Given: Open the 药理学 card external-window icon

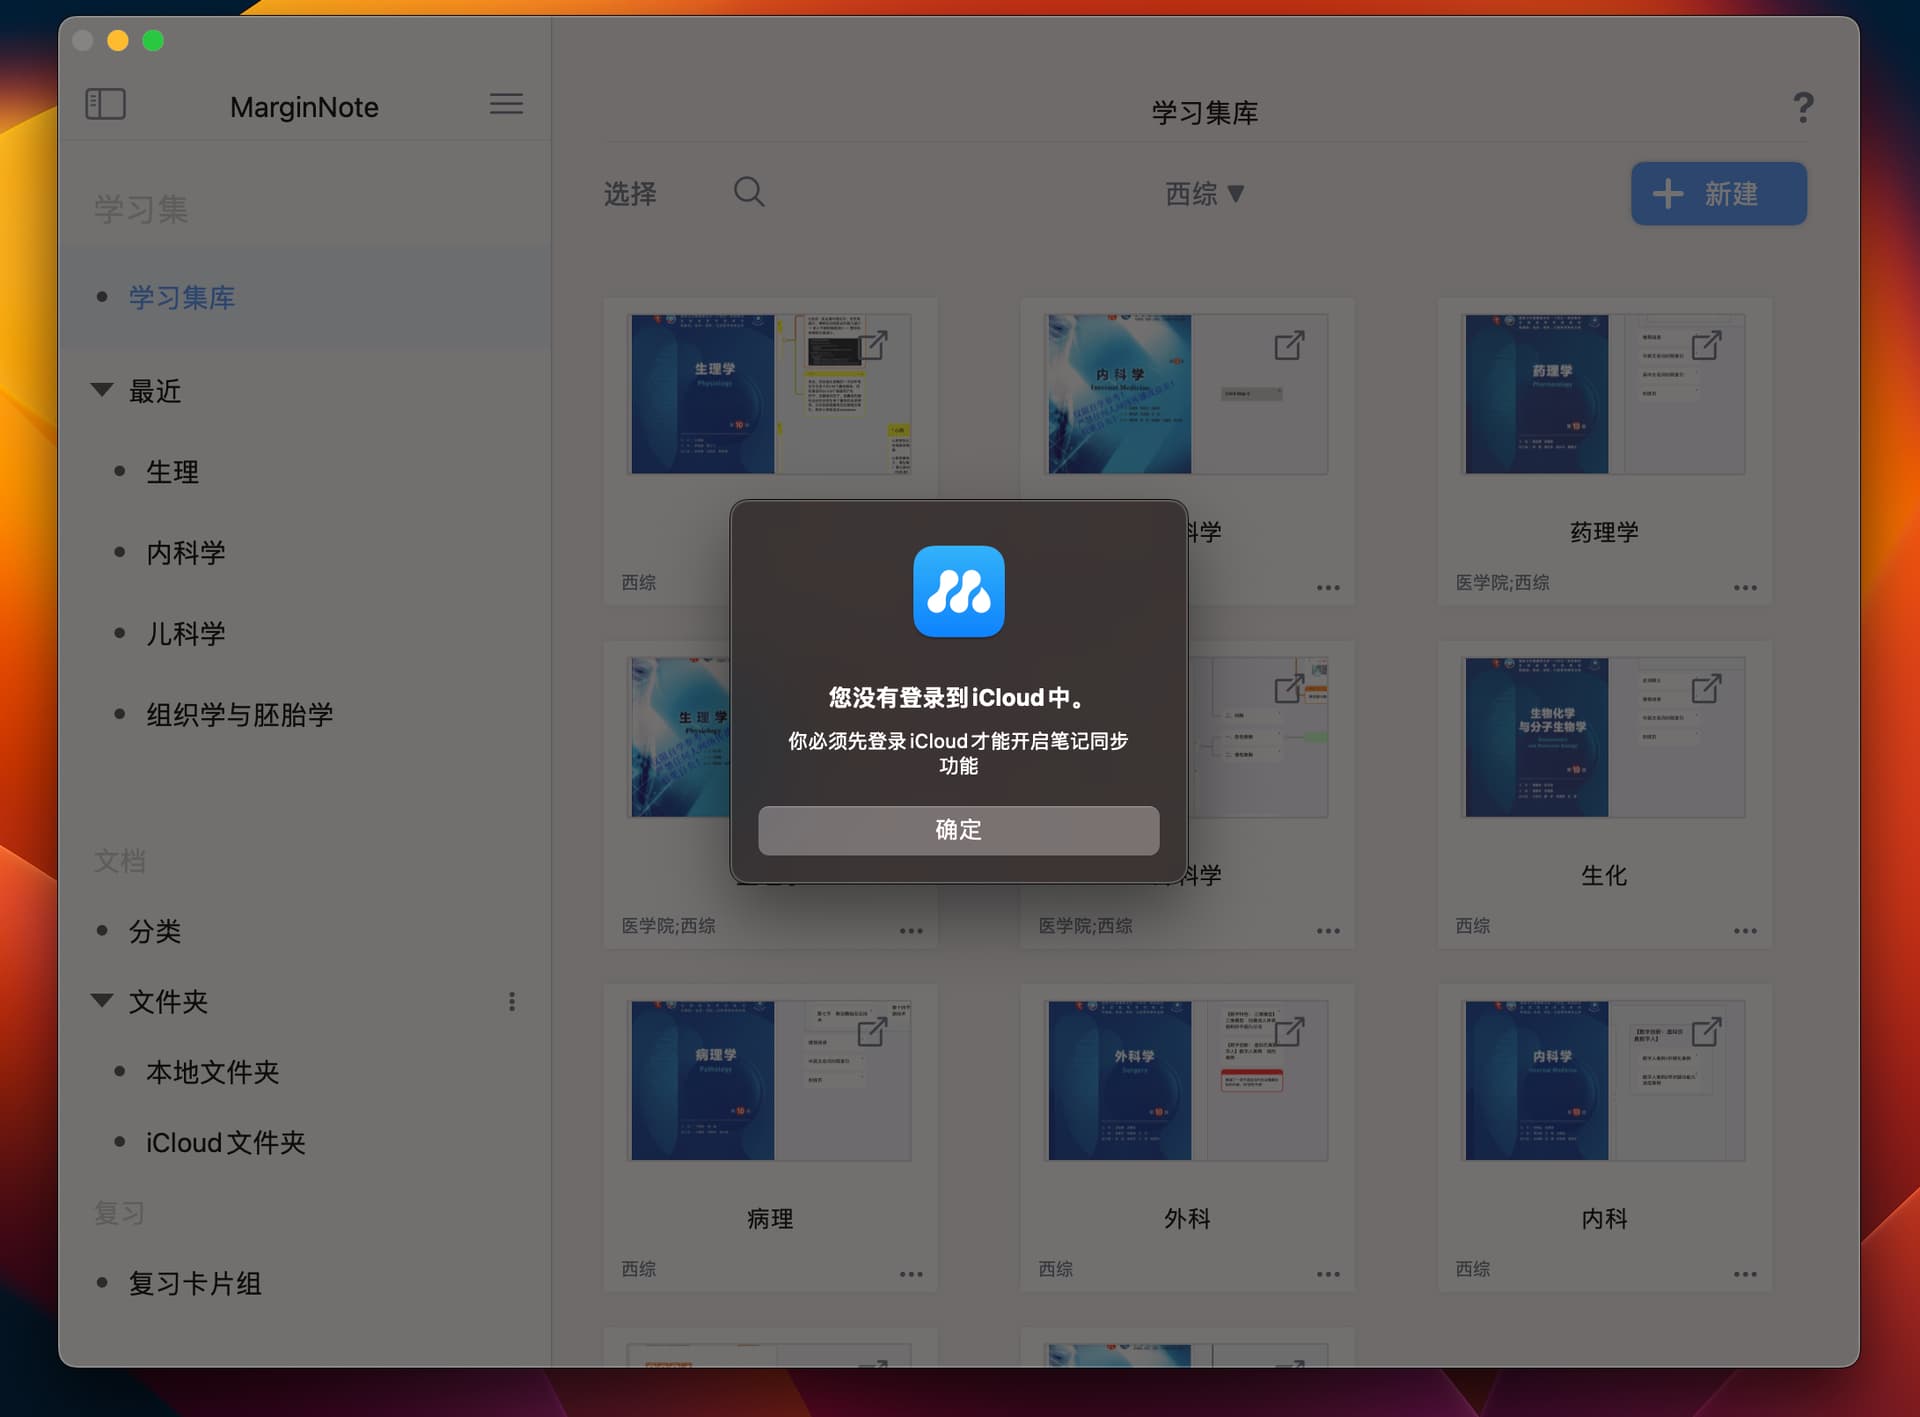Looking at the screenshot, I should [1706, 345].
